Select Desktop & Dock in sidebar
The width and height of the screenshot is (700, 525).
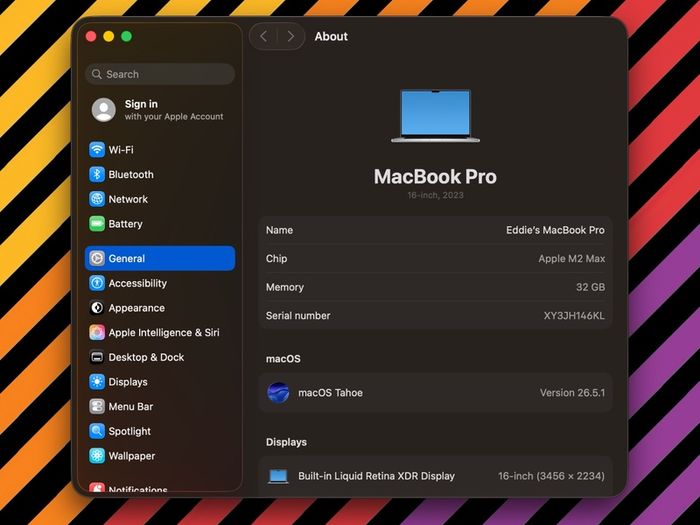(160, 357)
